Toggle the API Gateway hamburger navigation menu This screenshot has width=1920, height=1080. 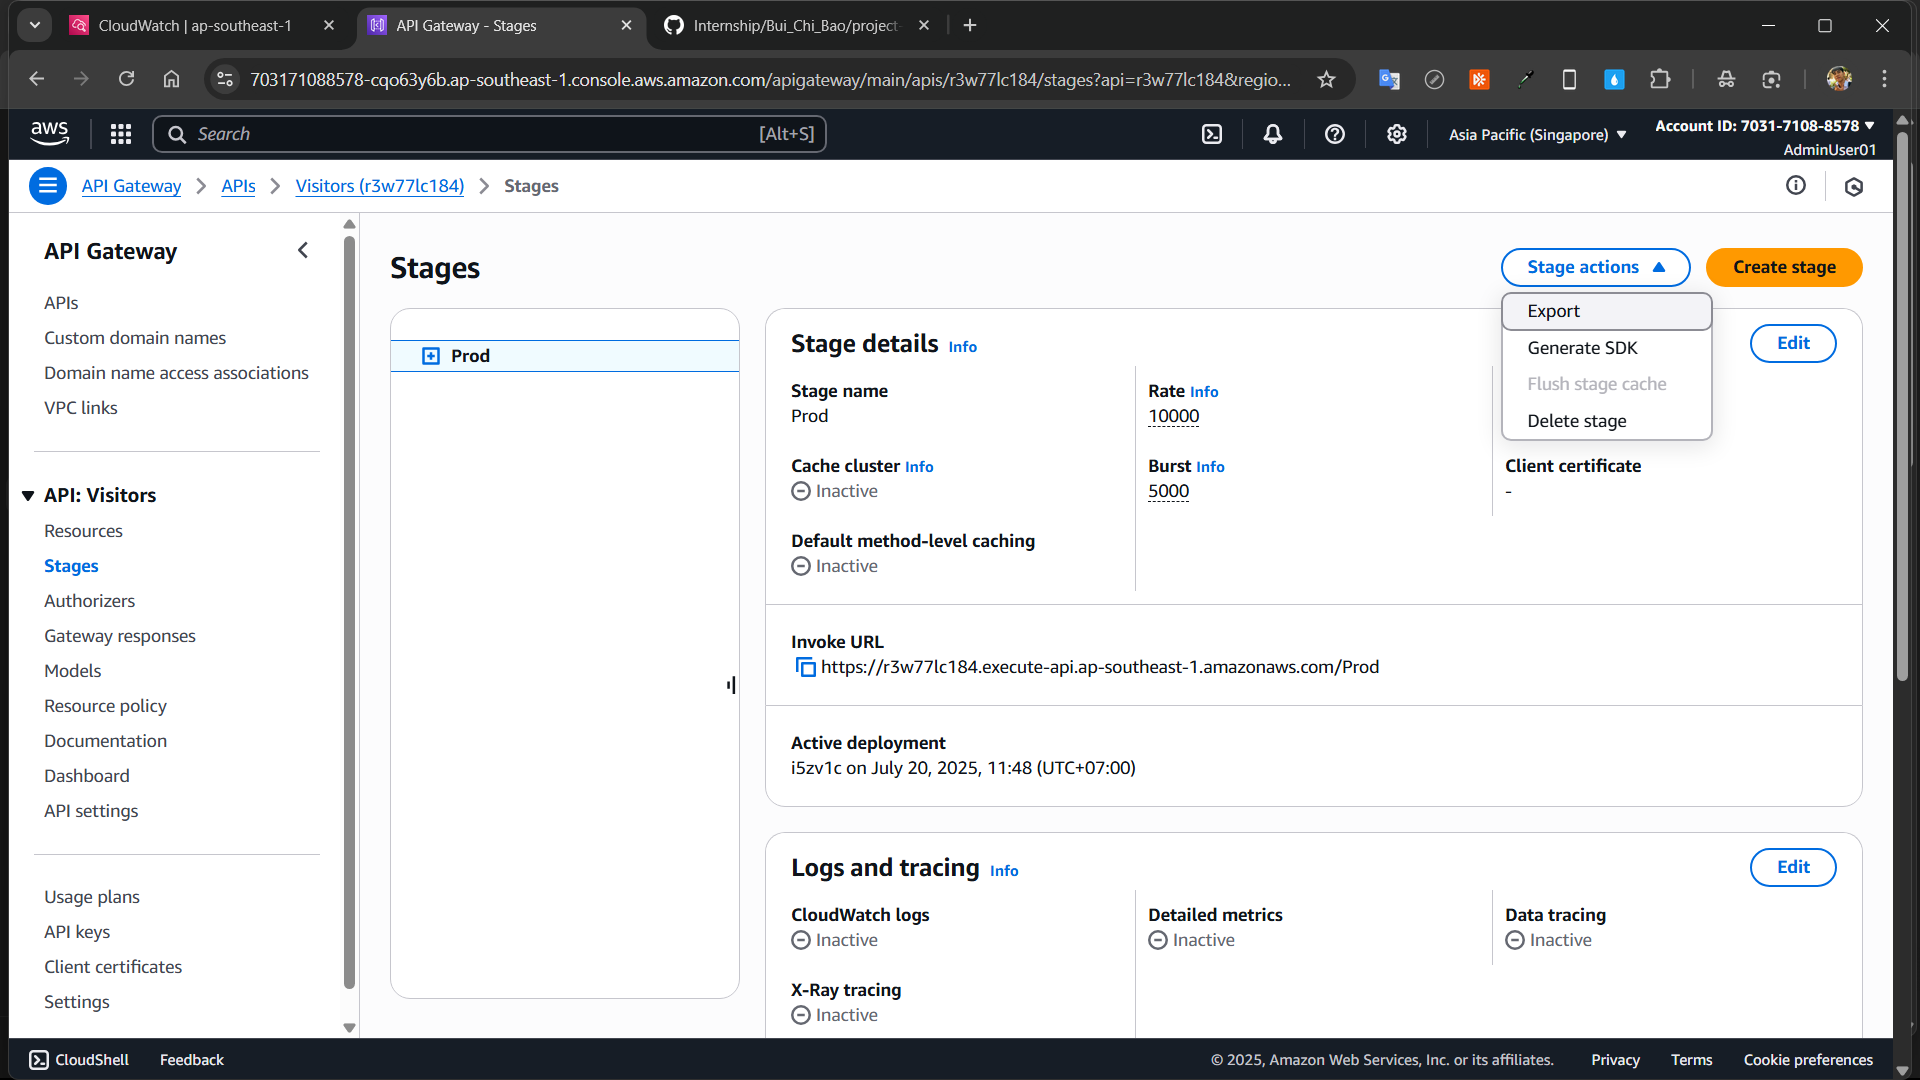48,186
